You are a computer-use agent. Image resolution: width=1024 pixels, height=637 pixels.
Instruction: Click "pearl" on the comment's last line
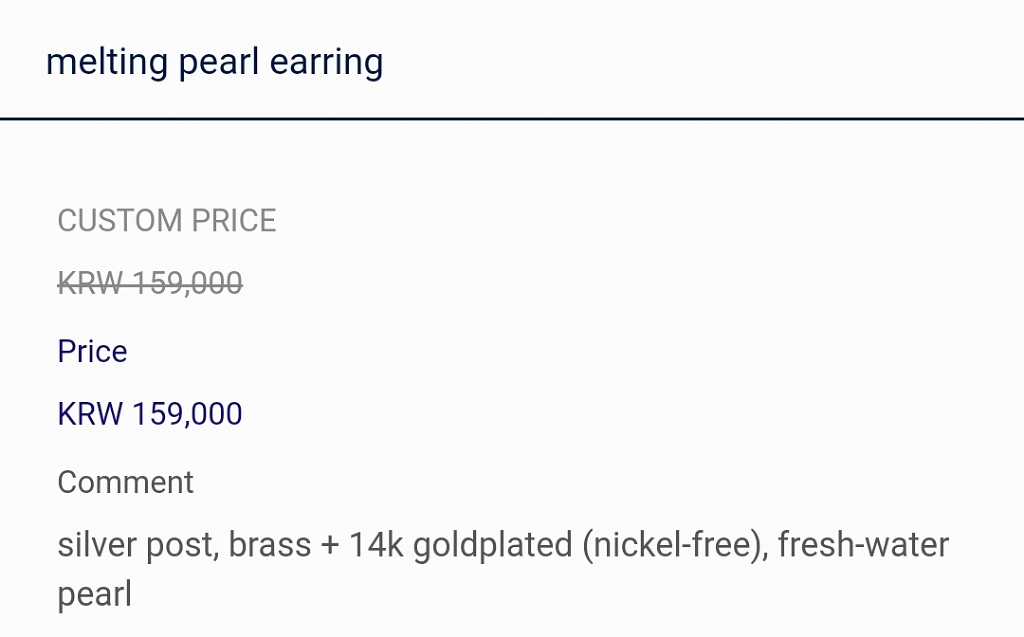(x=94, y=594)
